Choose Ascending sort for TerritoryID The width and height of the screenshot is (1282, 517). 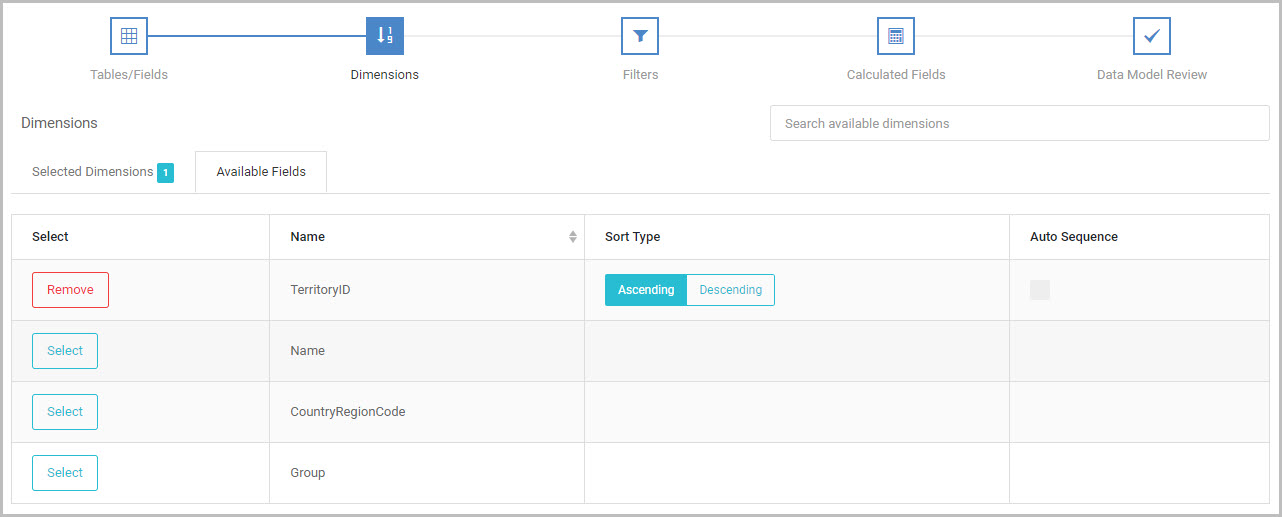646,290
